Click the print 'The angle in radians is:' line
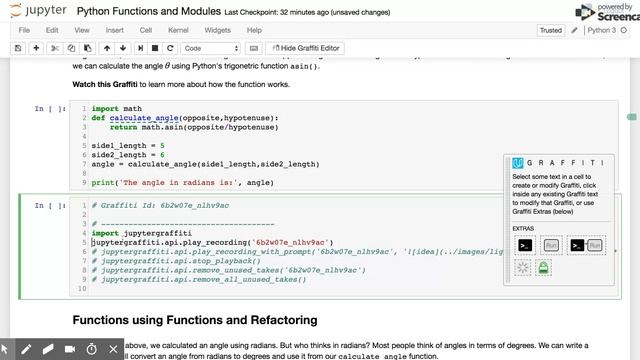Viewport: 640px width, 360px height. 182,182
